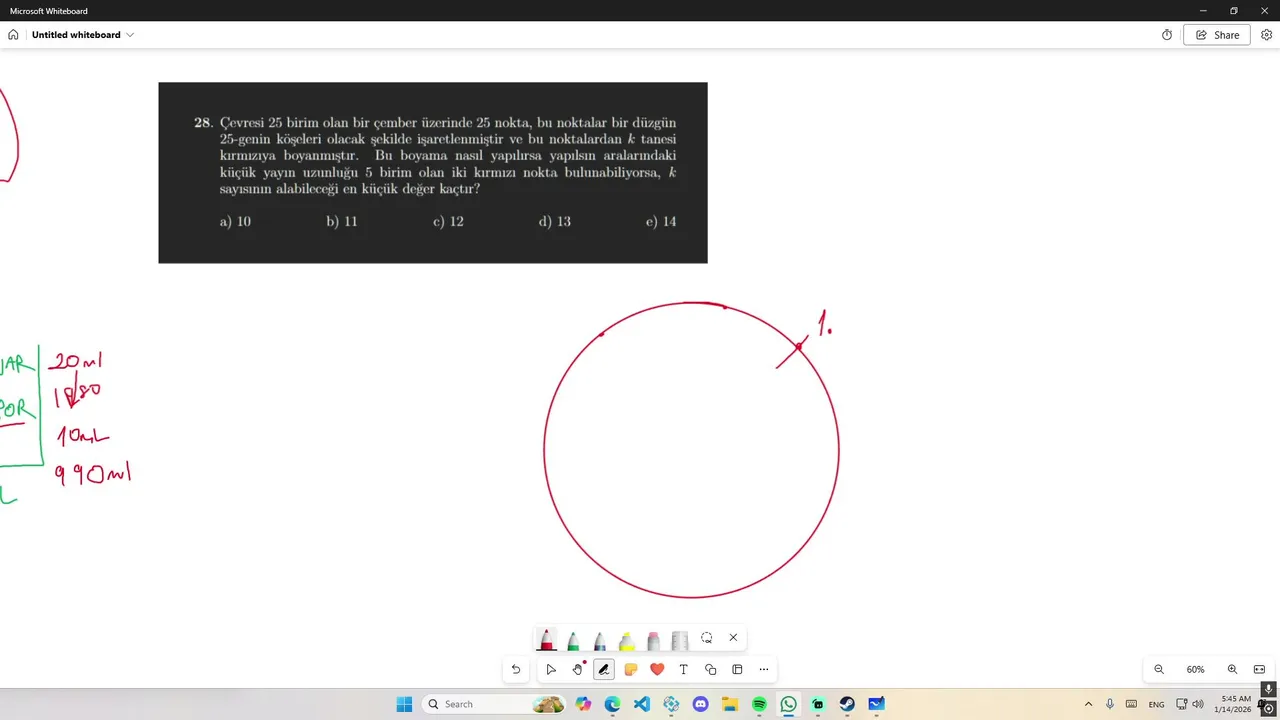Open WhatsApp from the taskbar

pyautogui.click(x=789, y=704)
